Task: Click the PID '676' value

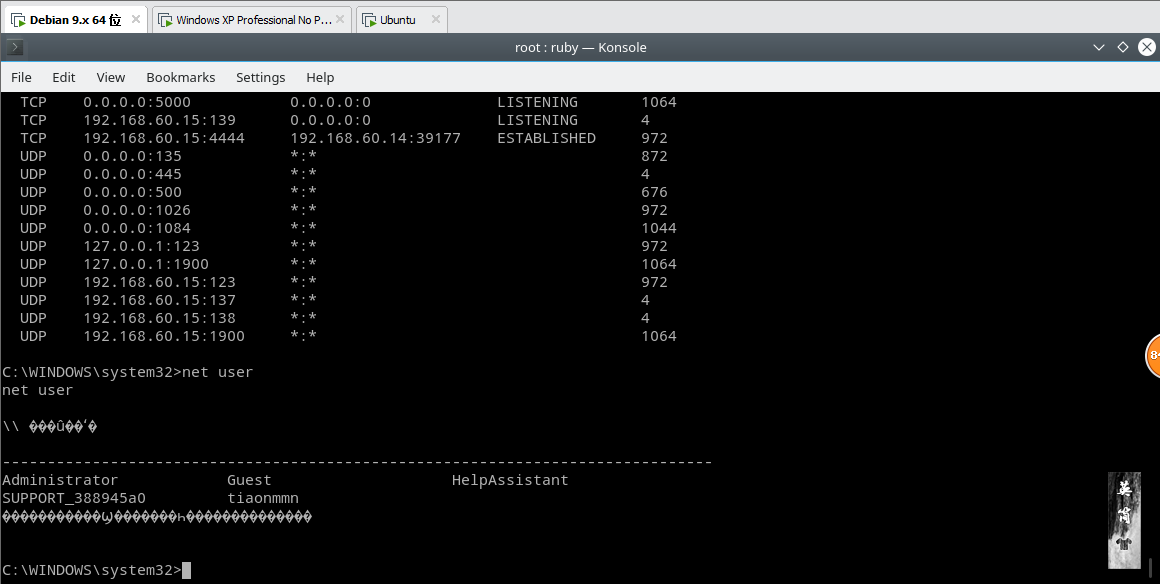Action: pyautogui.click(x=654, y=192)
